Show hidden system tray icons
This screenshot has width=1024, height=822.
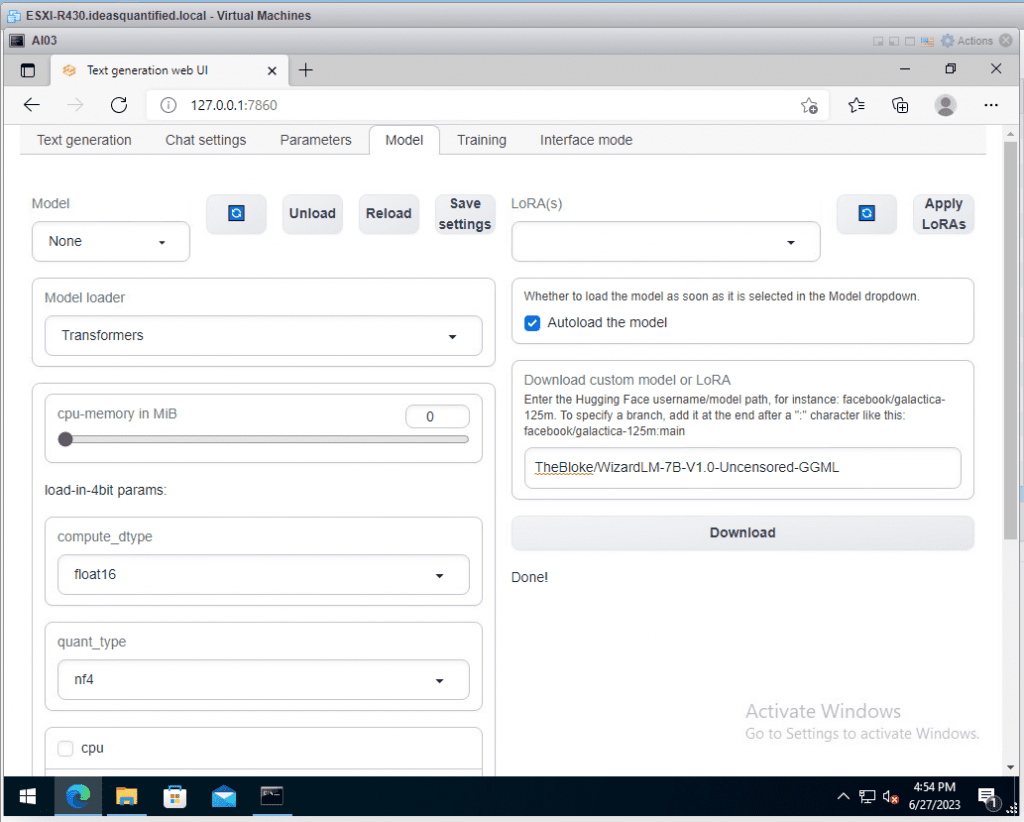click(x=843, y=796)
